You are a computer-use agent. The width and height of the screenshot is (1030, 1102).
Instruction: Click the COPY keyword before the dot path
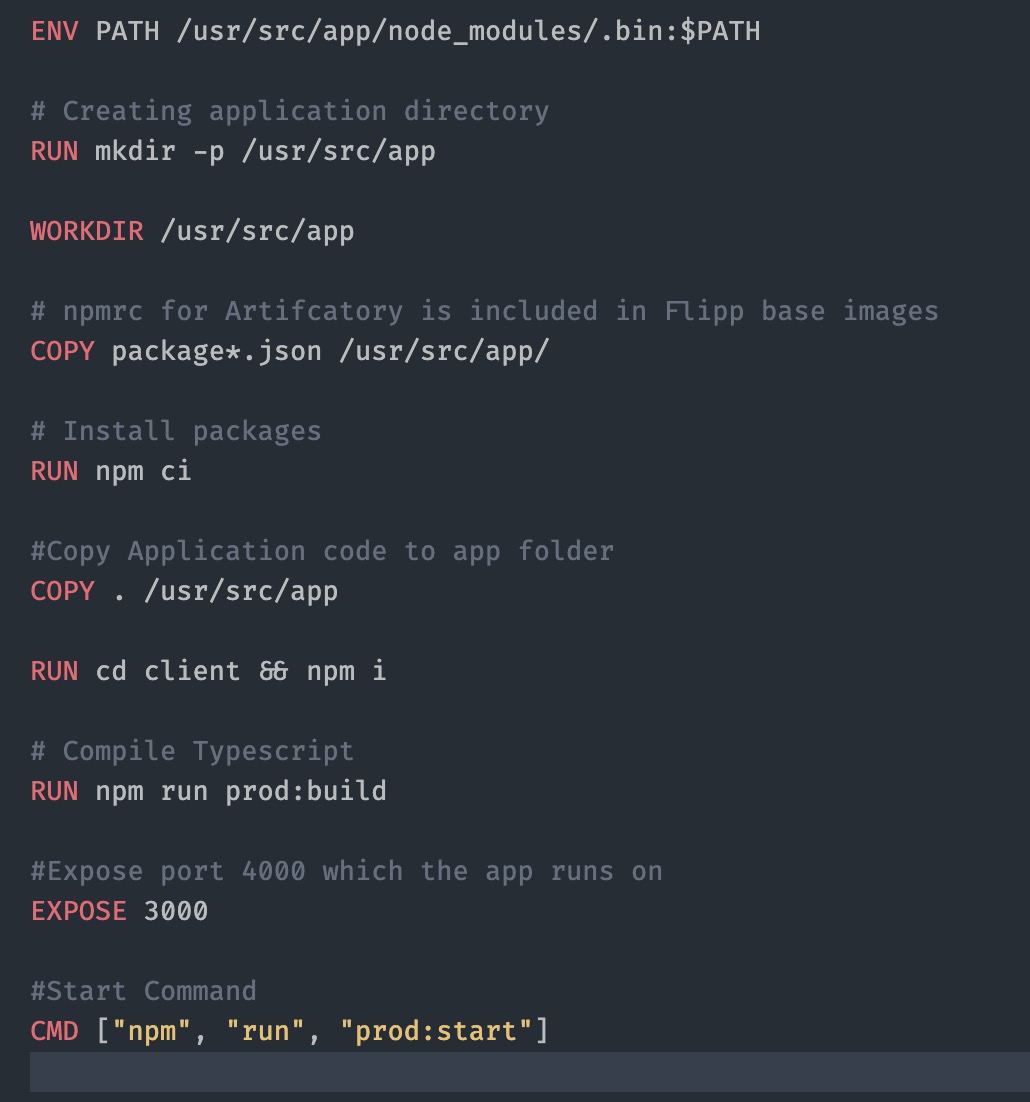[62, 591]
